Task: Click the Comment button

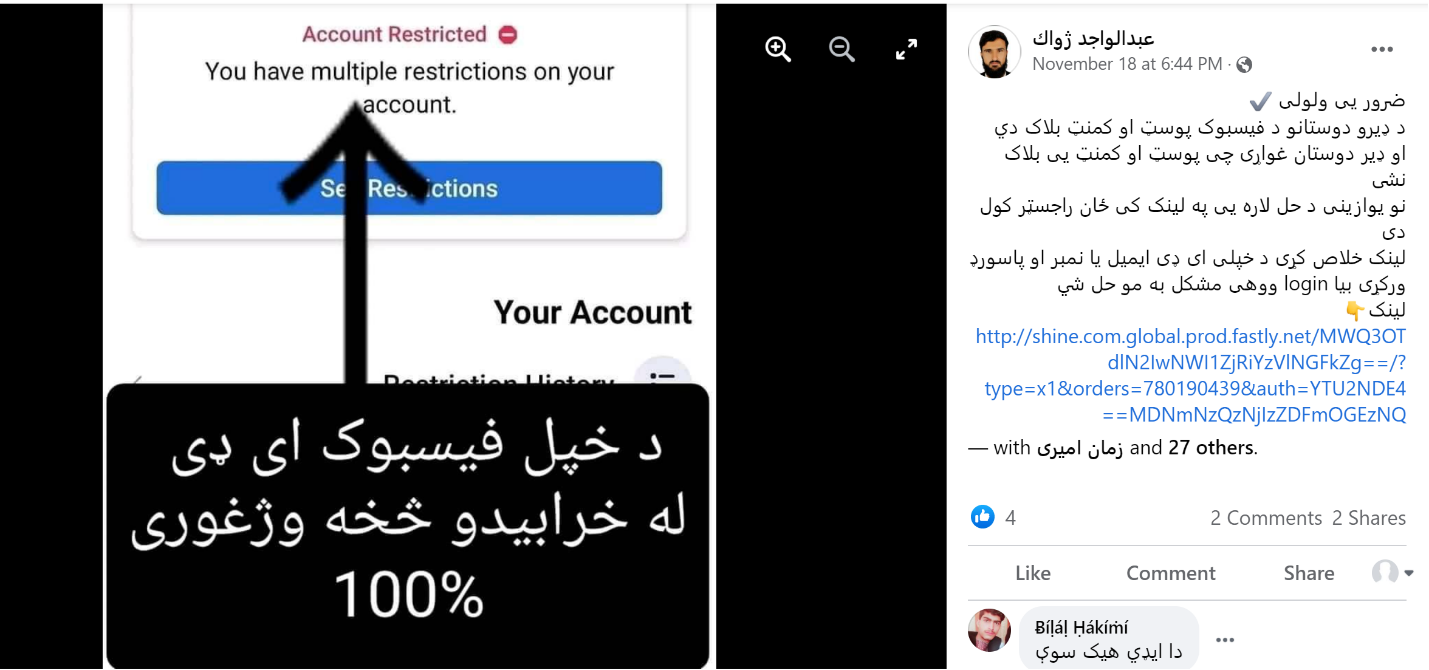Action: click(1171, 573)
